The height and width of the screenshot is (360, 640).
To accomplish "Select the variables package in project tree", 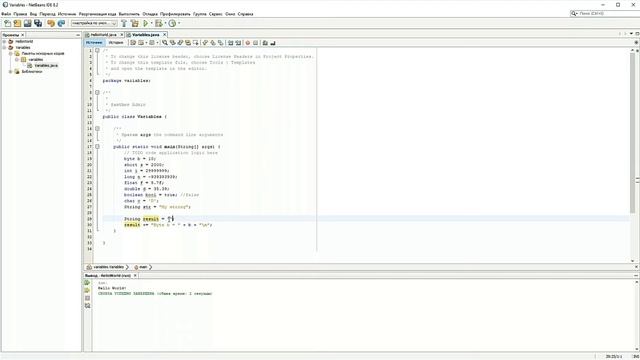I will point(36,60).
